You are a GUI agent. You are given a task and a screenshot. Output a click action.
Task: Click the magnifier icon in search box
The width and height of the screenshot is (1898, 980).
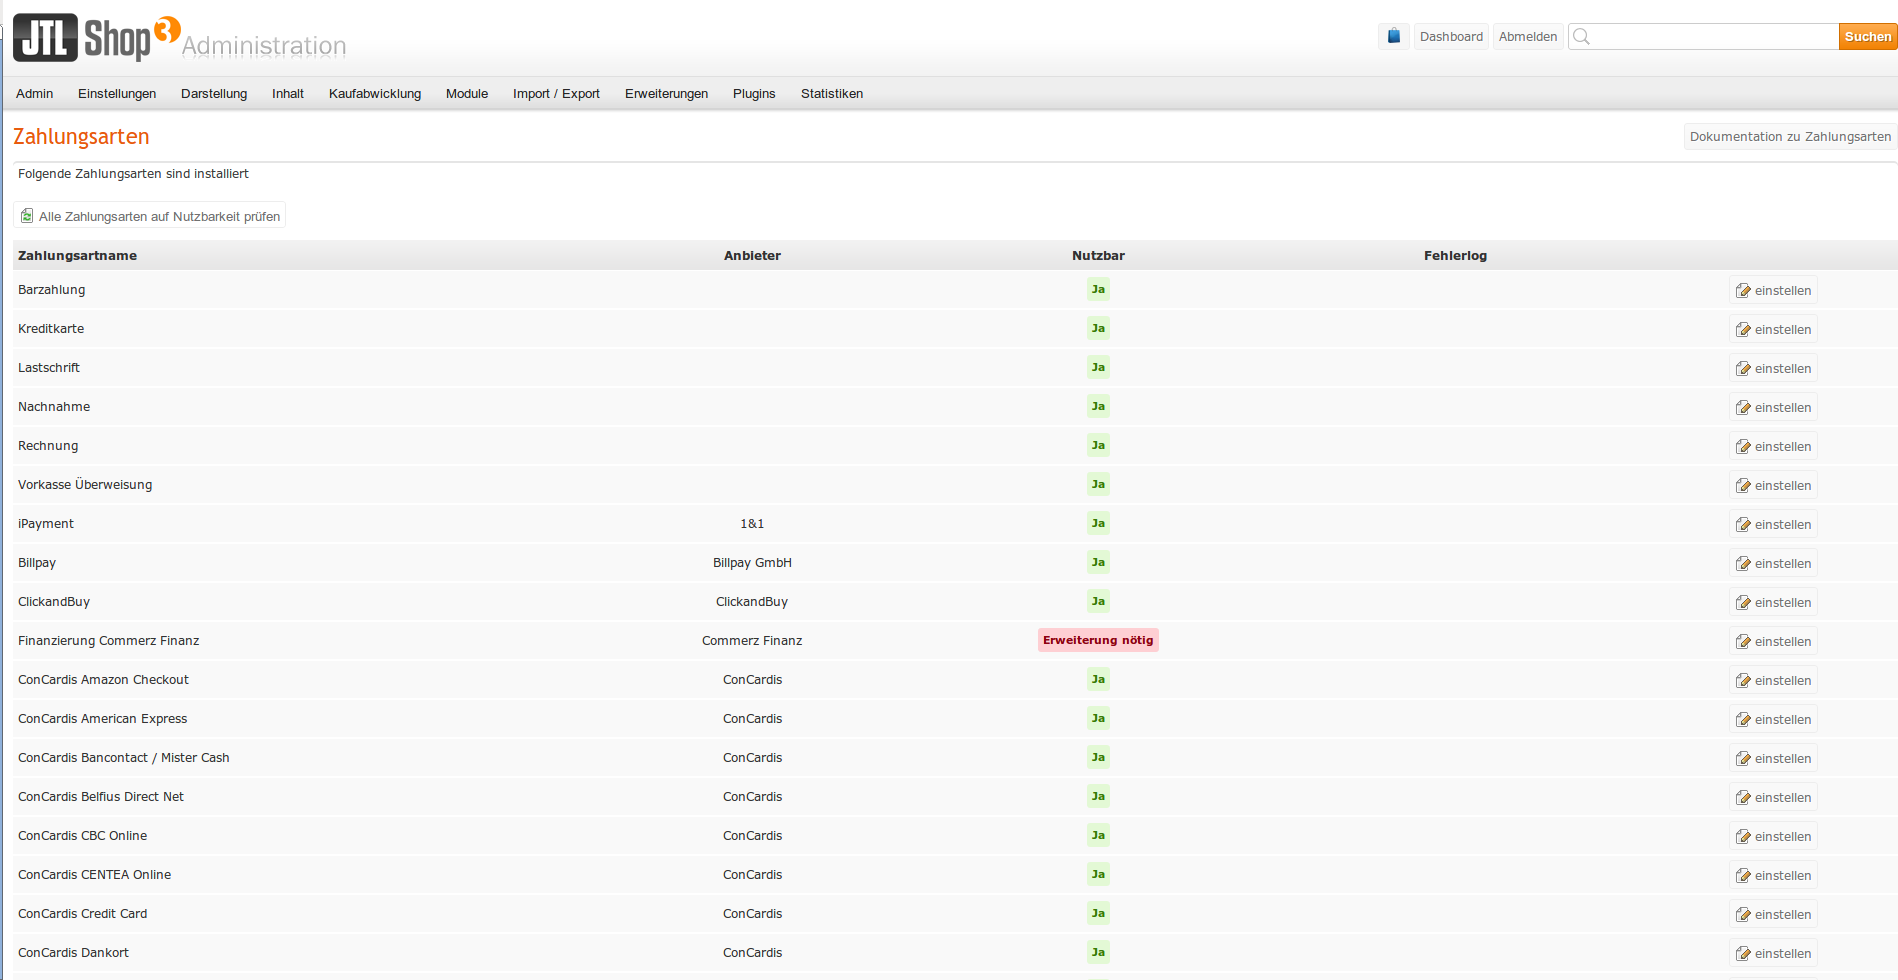pyautogui.click(x=1581, y=37)
